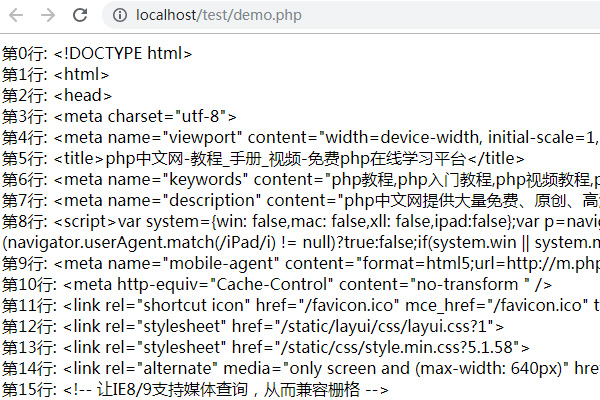Reload the demo.php page
The width and height of the screenshot is (600, 400).
80,15
